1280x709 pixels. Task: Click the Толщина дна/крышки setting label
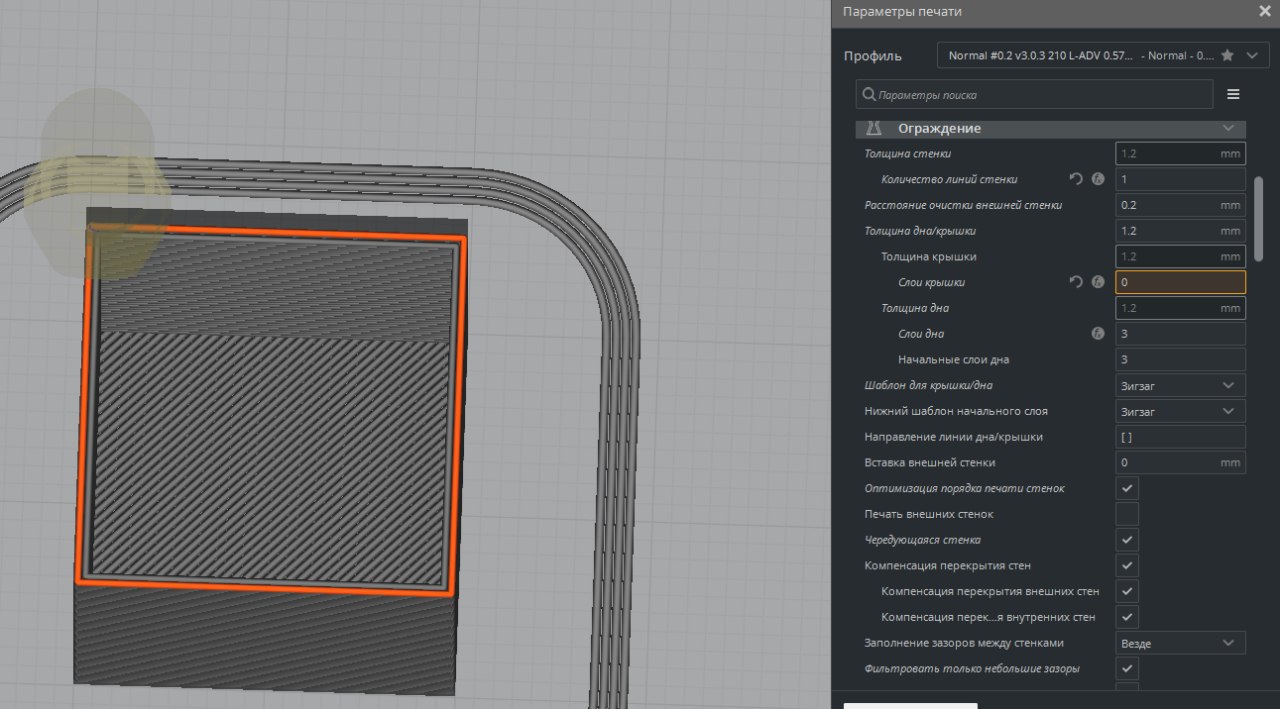[920, 231]
